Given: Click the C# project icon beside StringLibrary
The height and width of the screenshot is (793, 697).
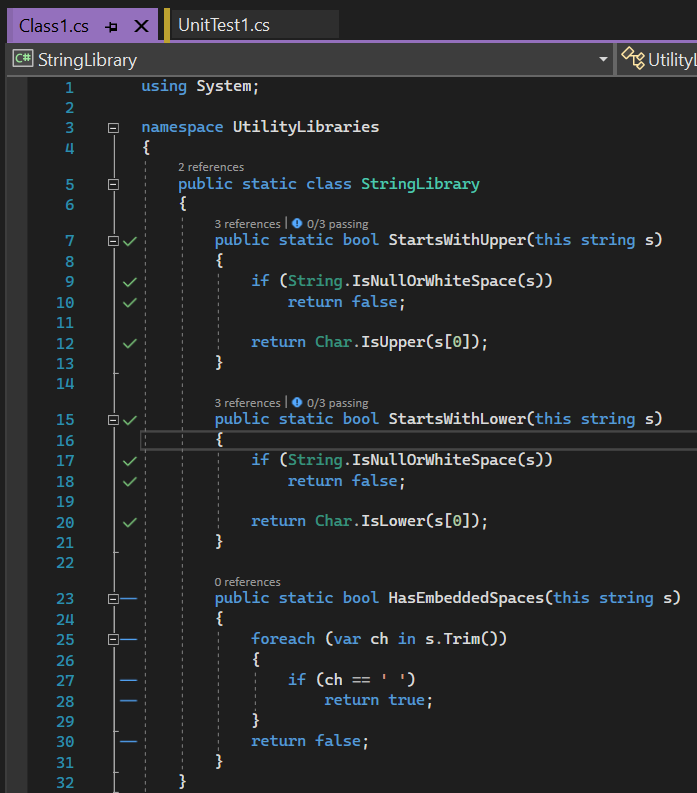Looking at the screenshot, I should tap(23, 60).
